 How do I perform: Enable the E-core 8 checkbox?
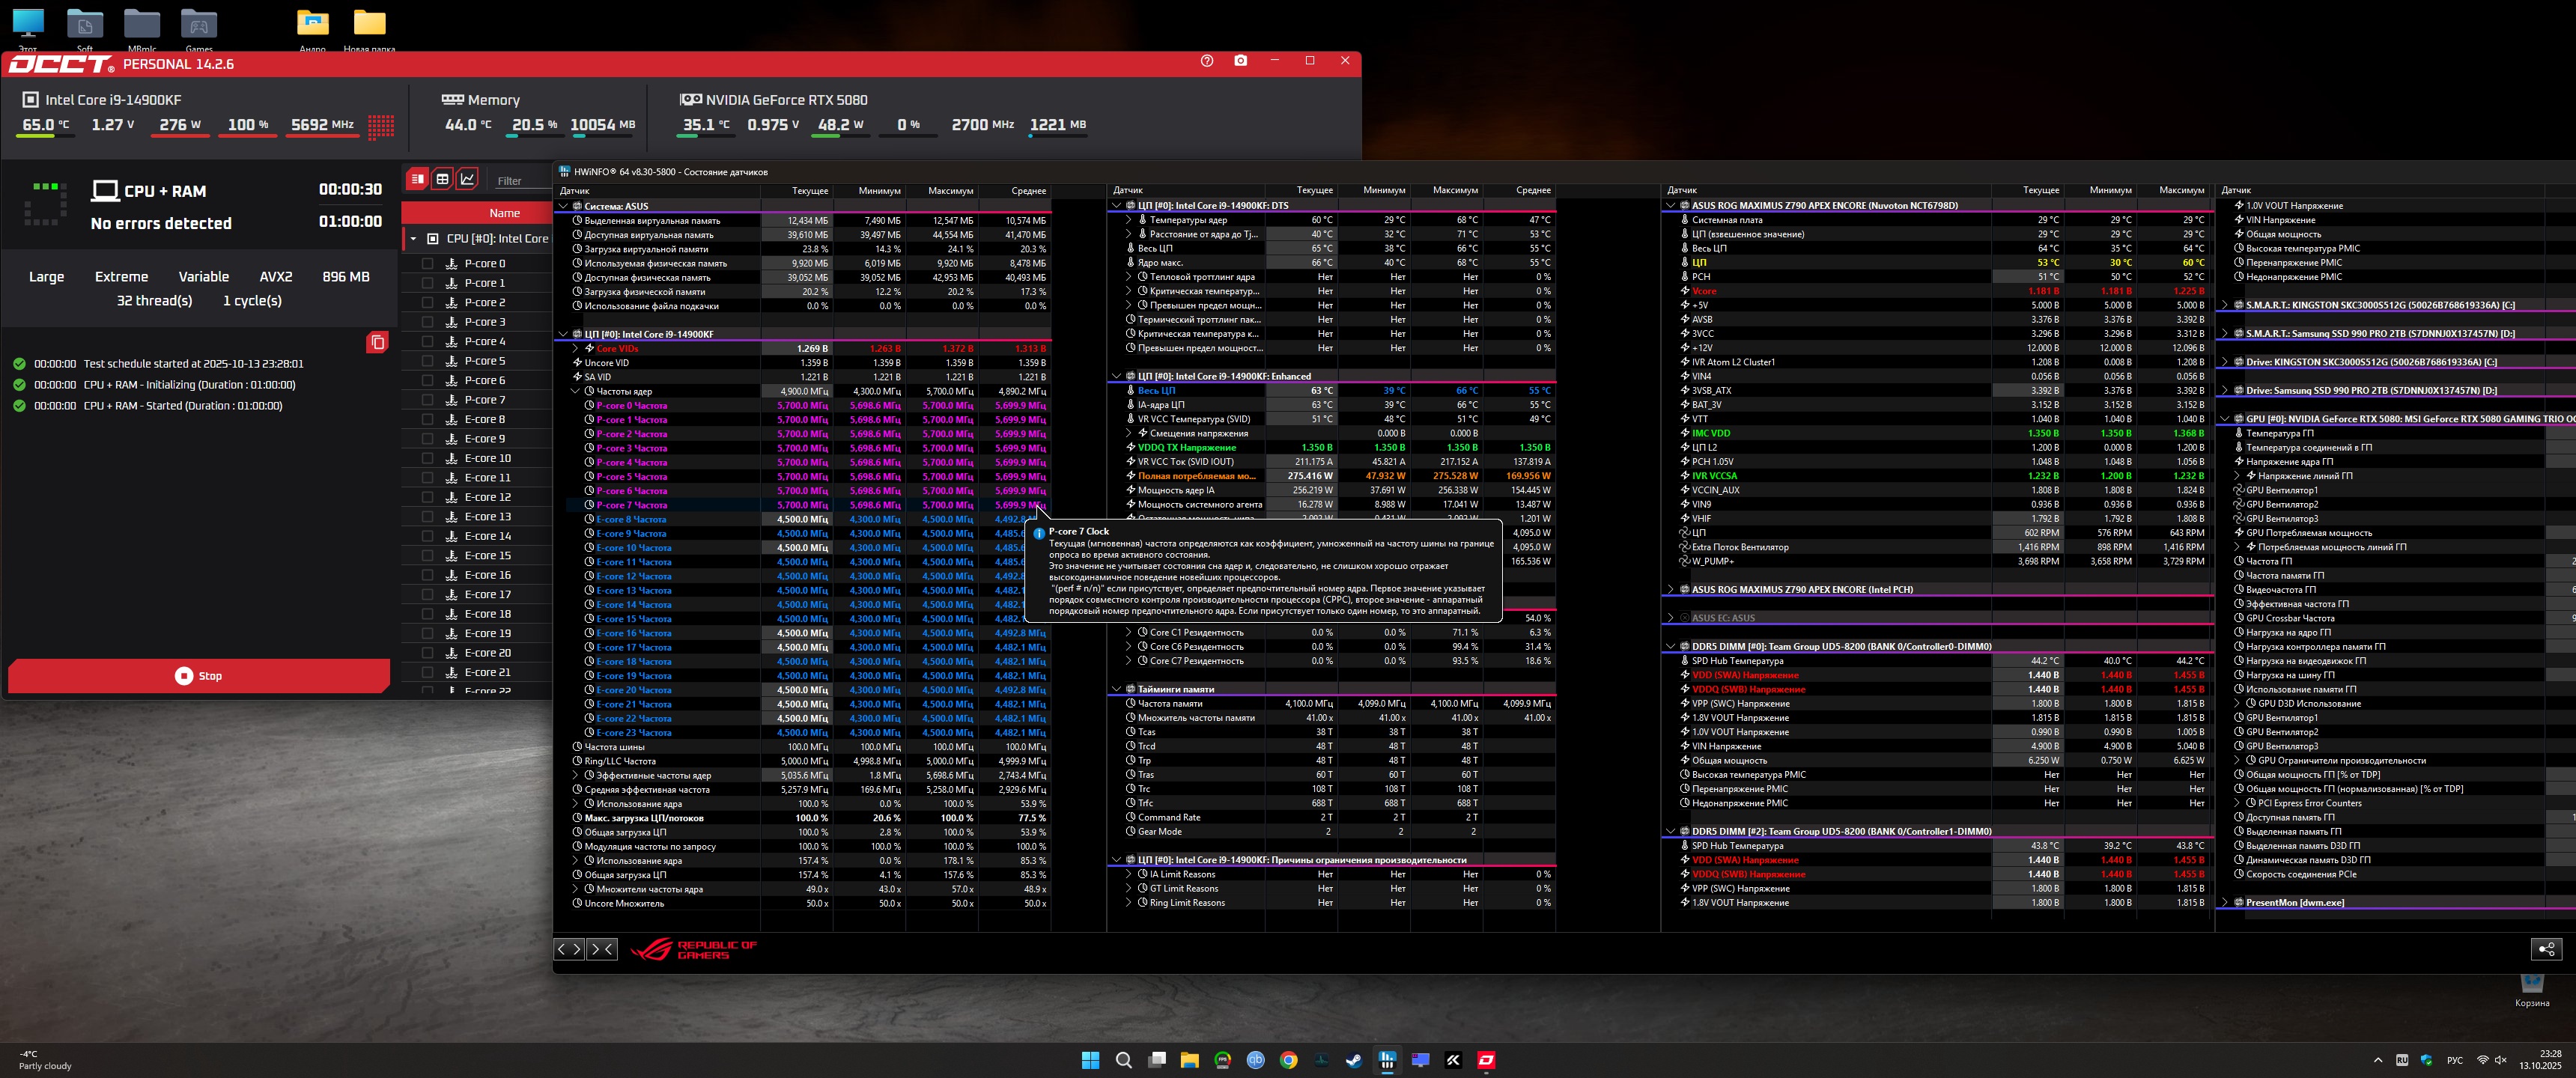coord(428,420)
